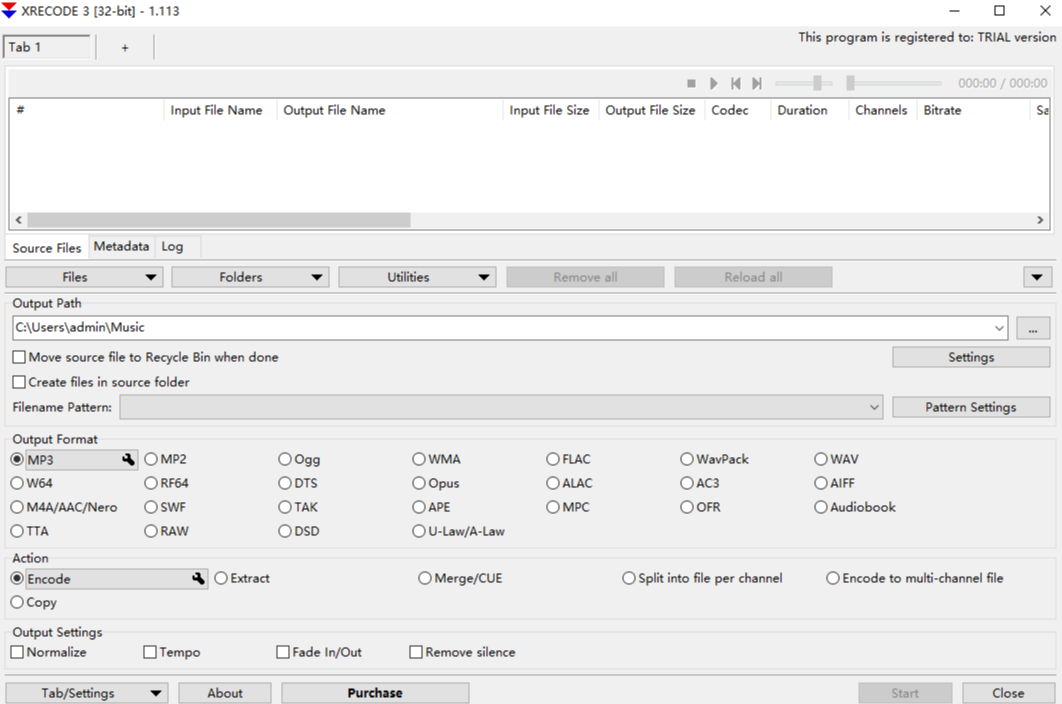Browse for output folder with ellipsis button

point(1033,328)
